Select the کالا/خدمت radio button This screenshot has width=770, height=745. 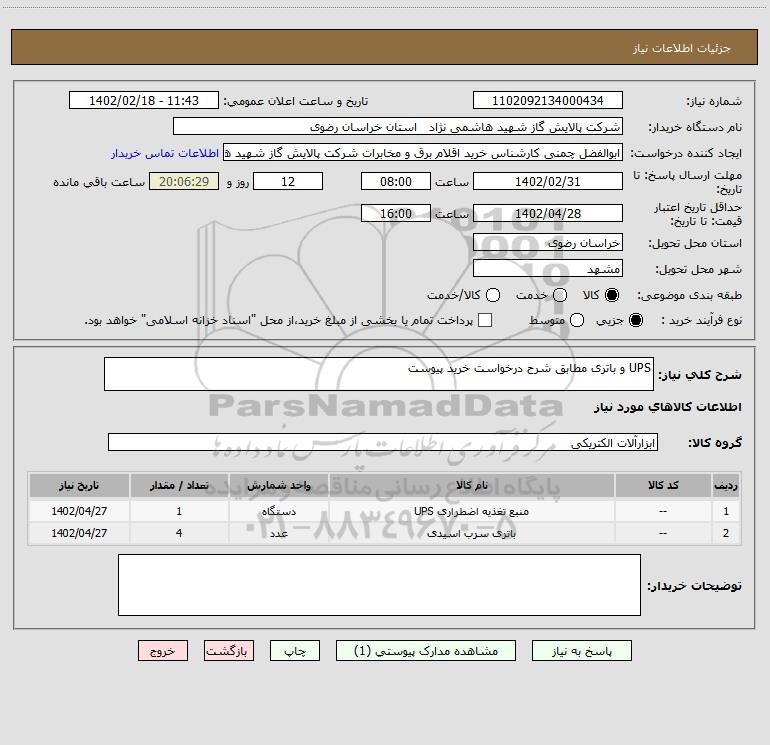(x=493, y=295)
